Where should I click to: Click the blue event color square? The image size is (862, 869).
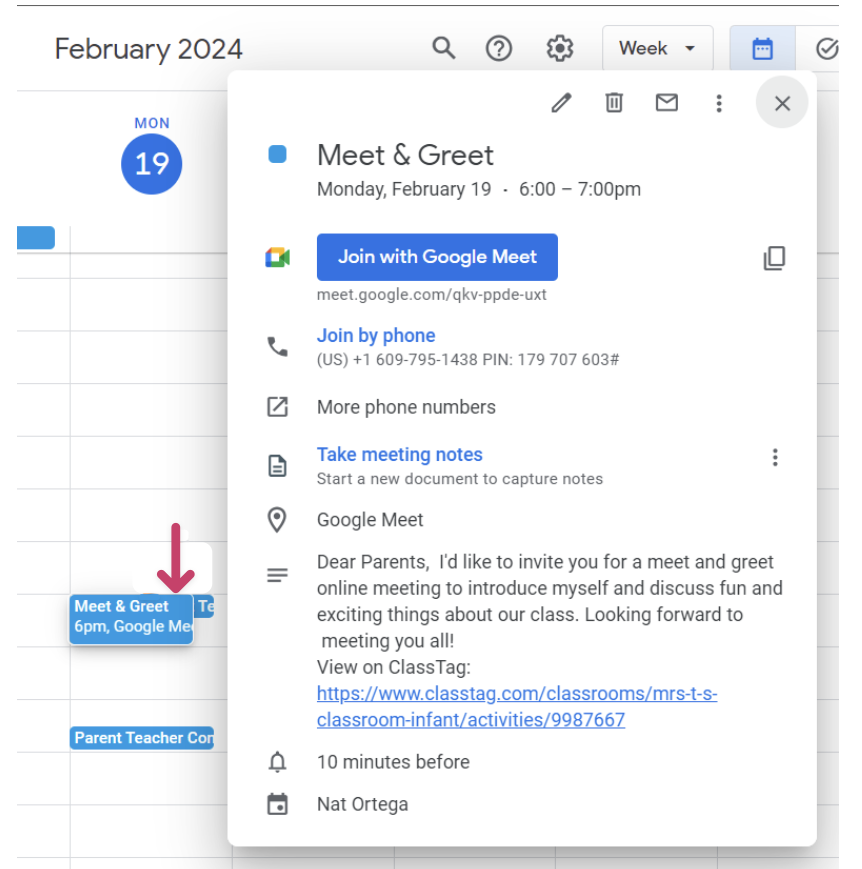point(277,154)
